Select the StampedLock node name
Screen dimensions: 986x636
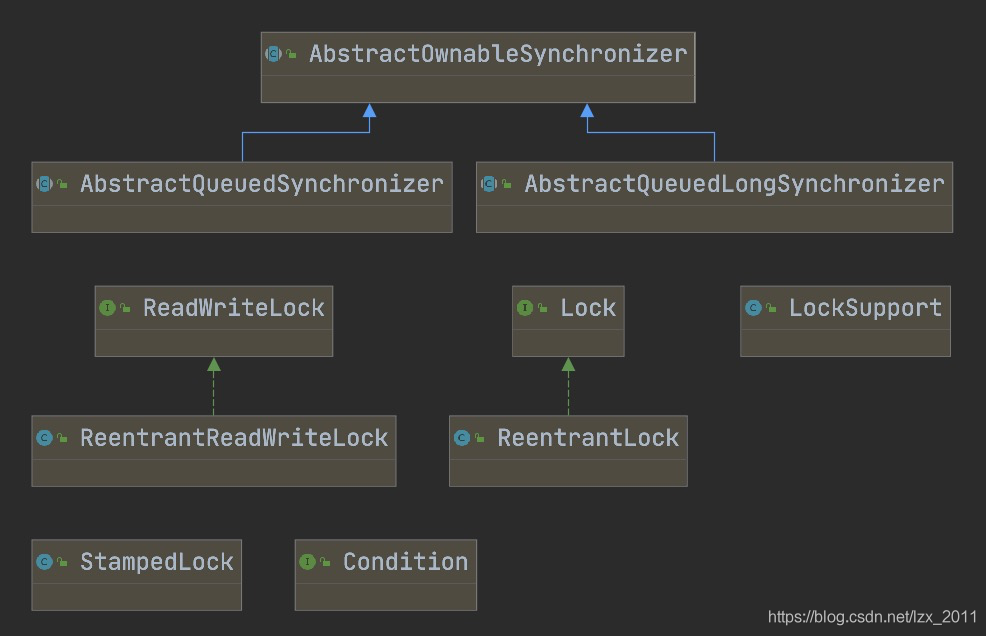tap(157, 562)
